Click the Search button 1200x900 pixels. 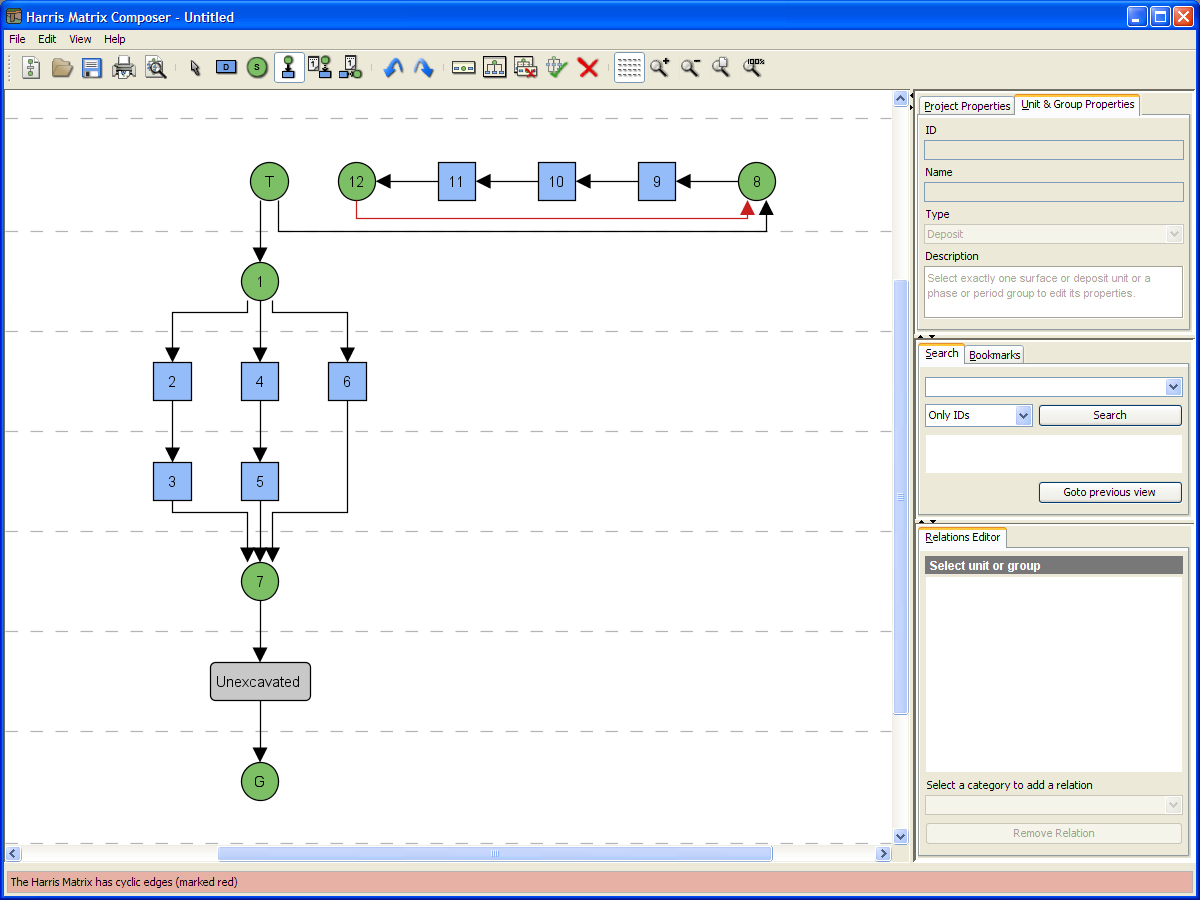tap(1110, 415)
